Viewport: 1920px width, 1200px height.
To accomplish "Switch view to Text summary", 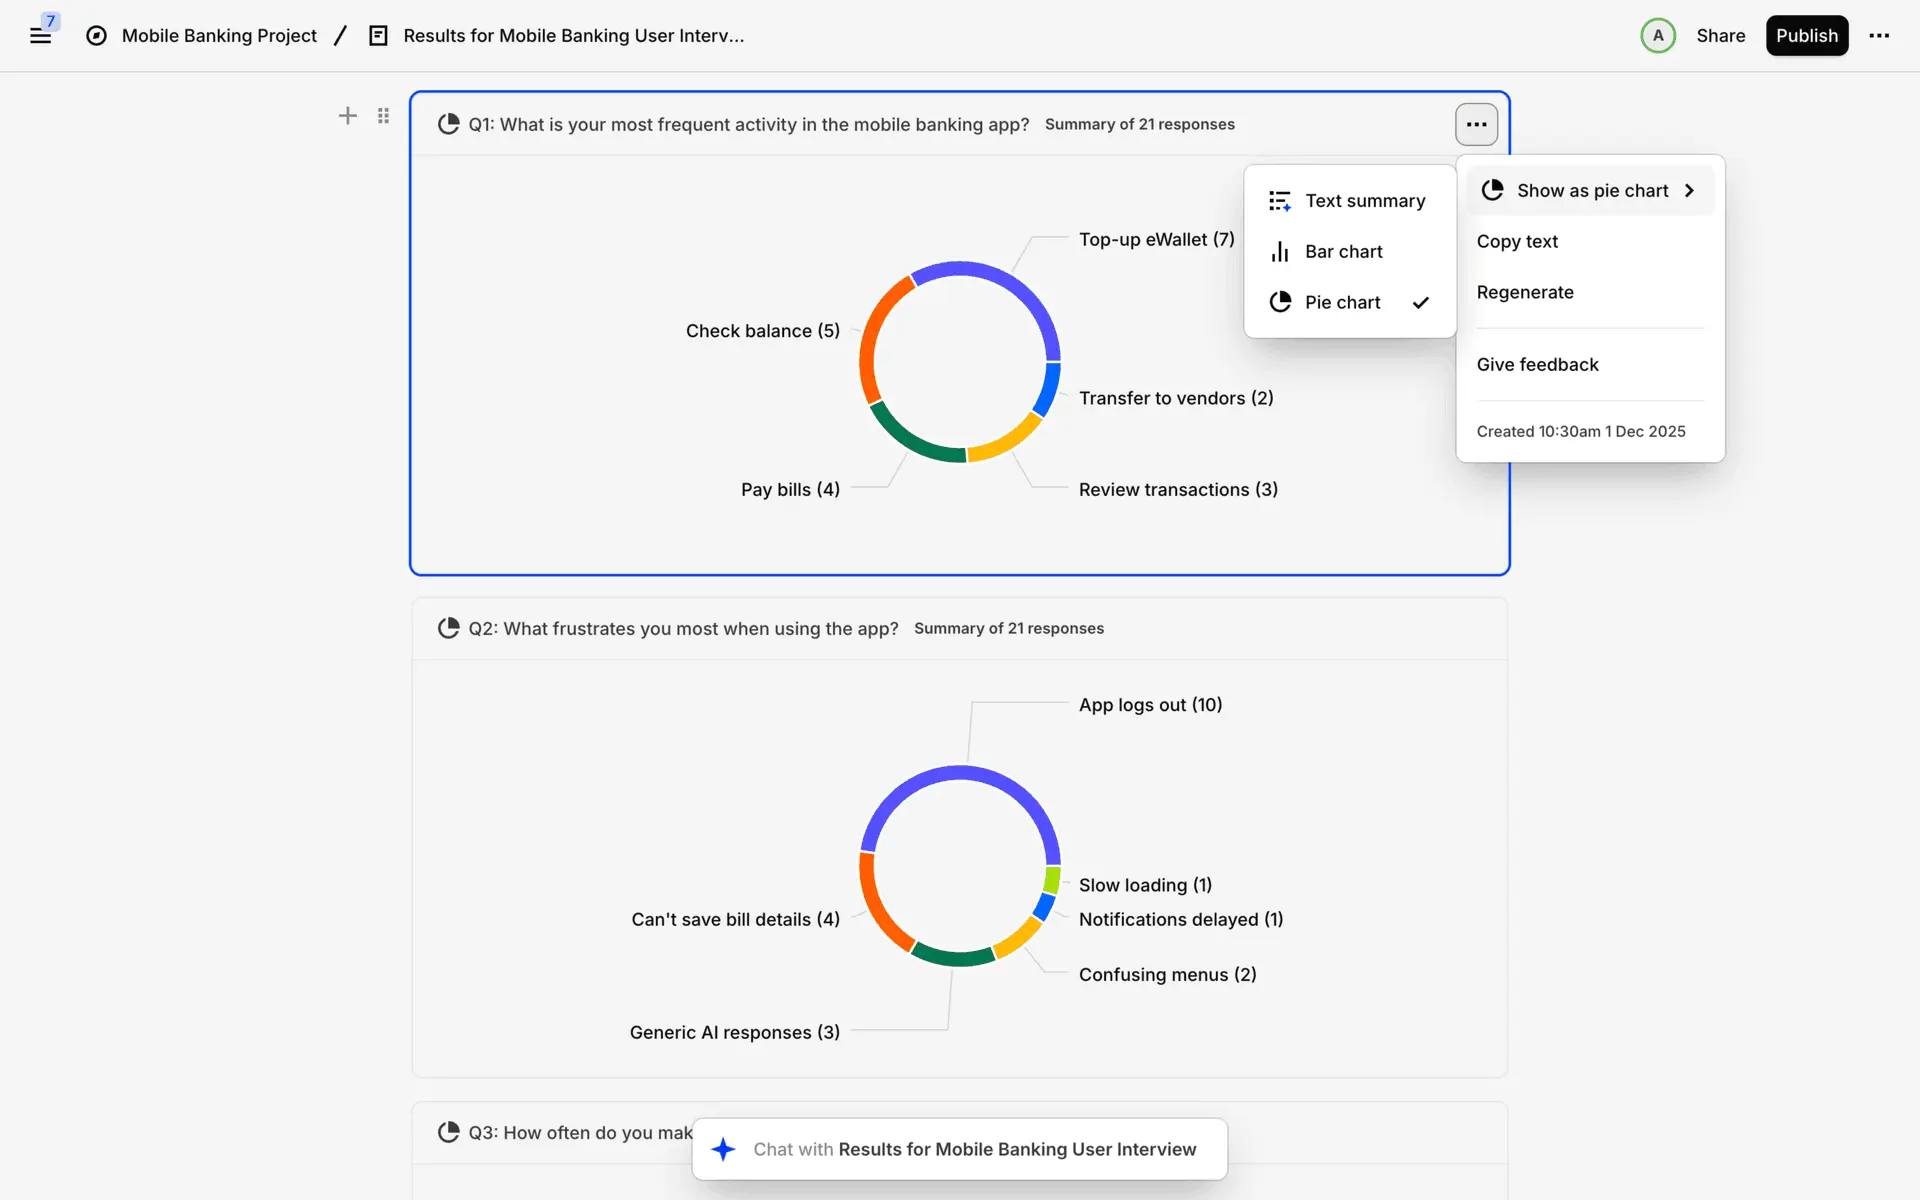I will click(x=1364, y=201).
